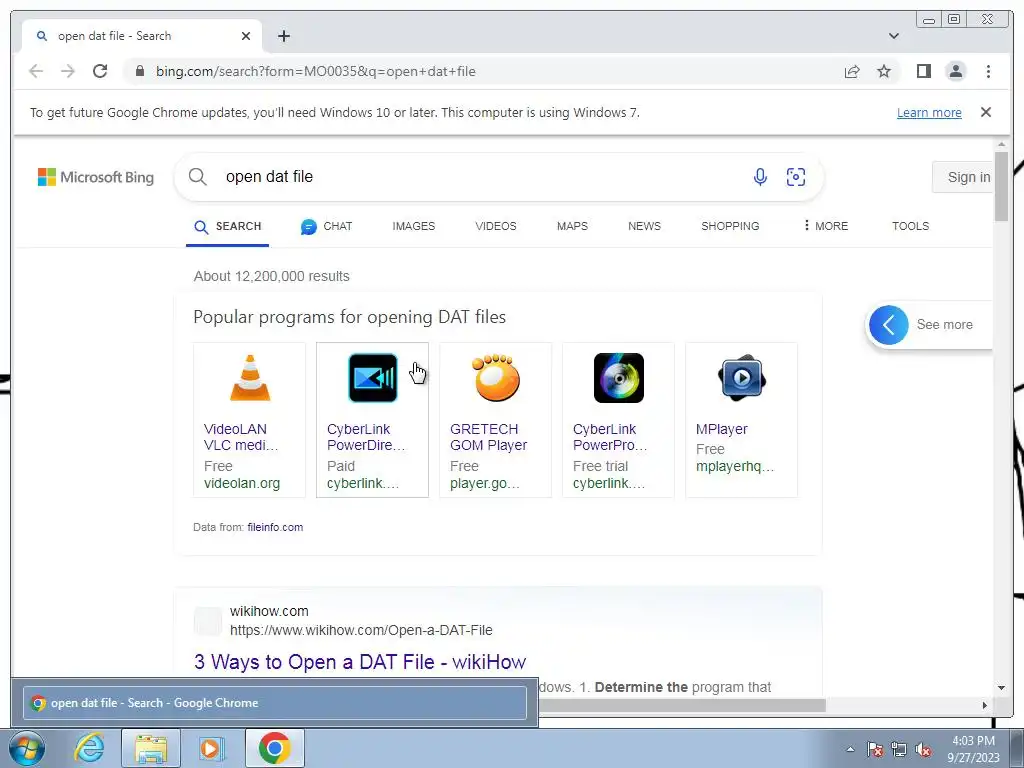The height and width of the screenshot is (768, 1024).
Task: Launch Internet Explorer from taskbar
Action: [89, 748]
